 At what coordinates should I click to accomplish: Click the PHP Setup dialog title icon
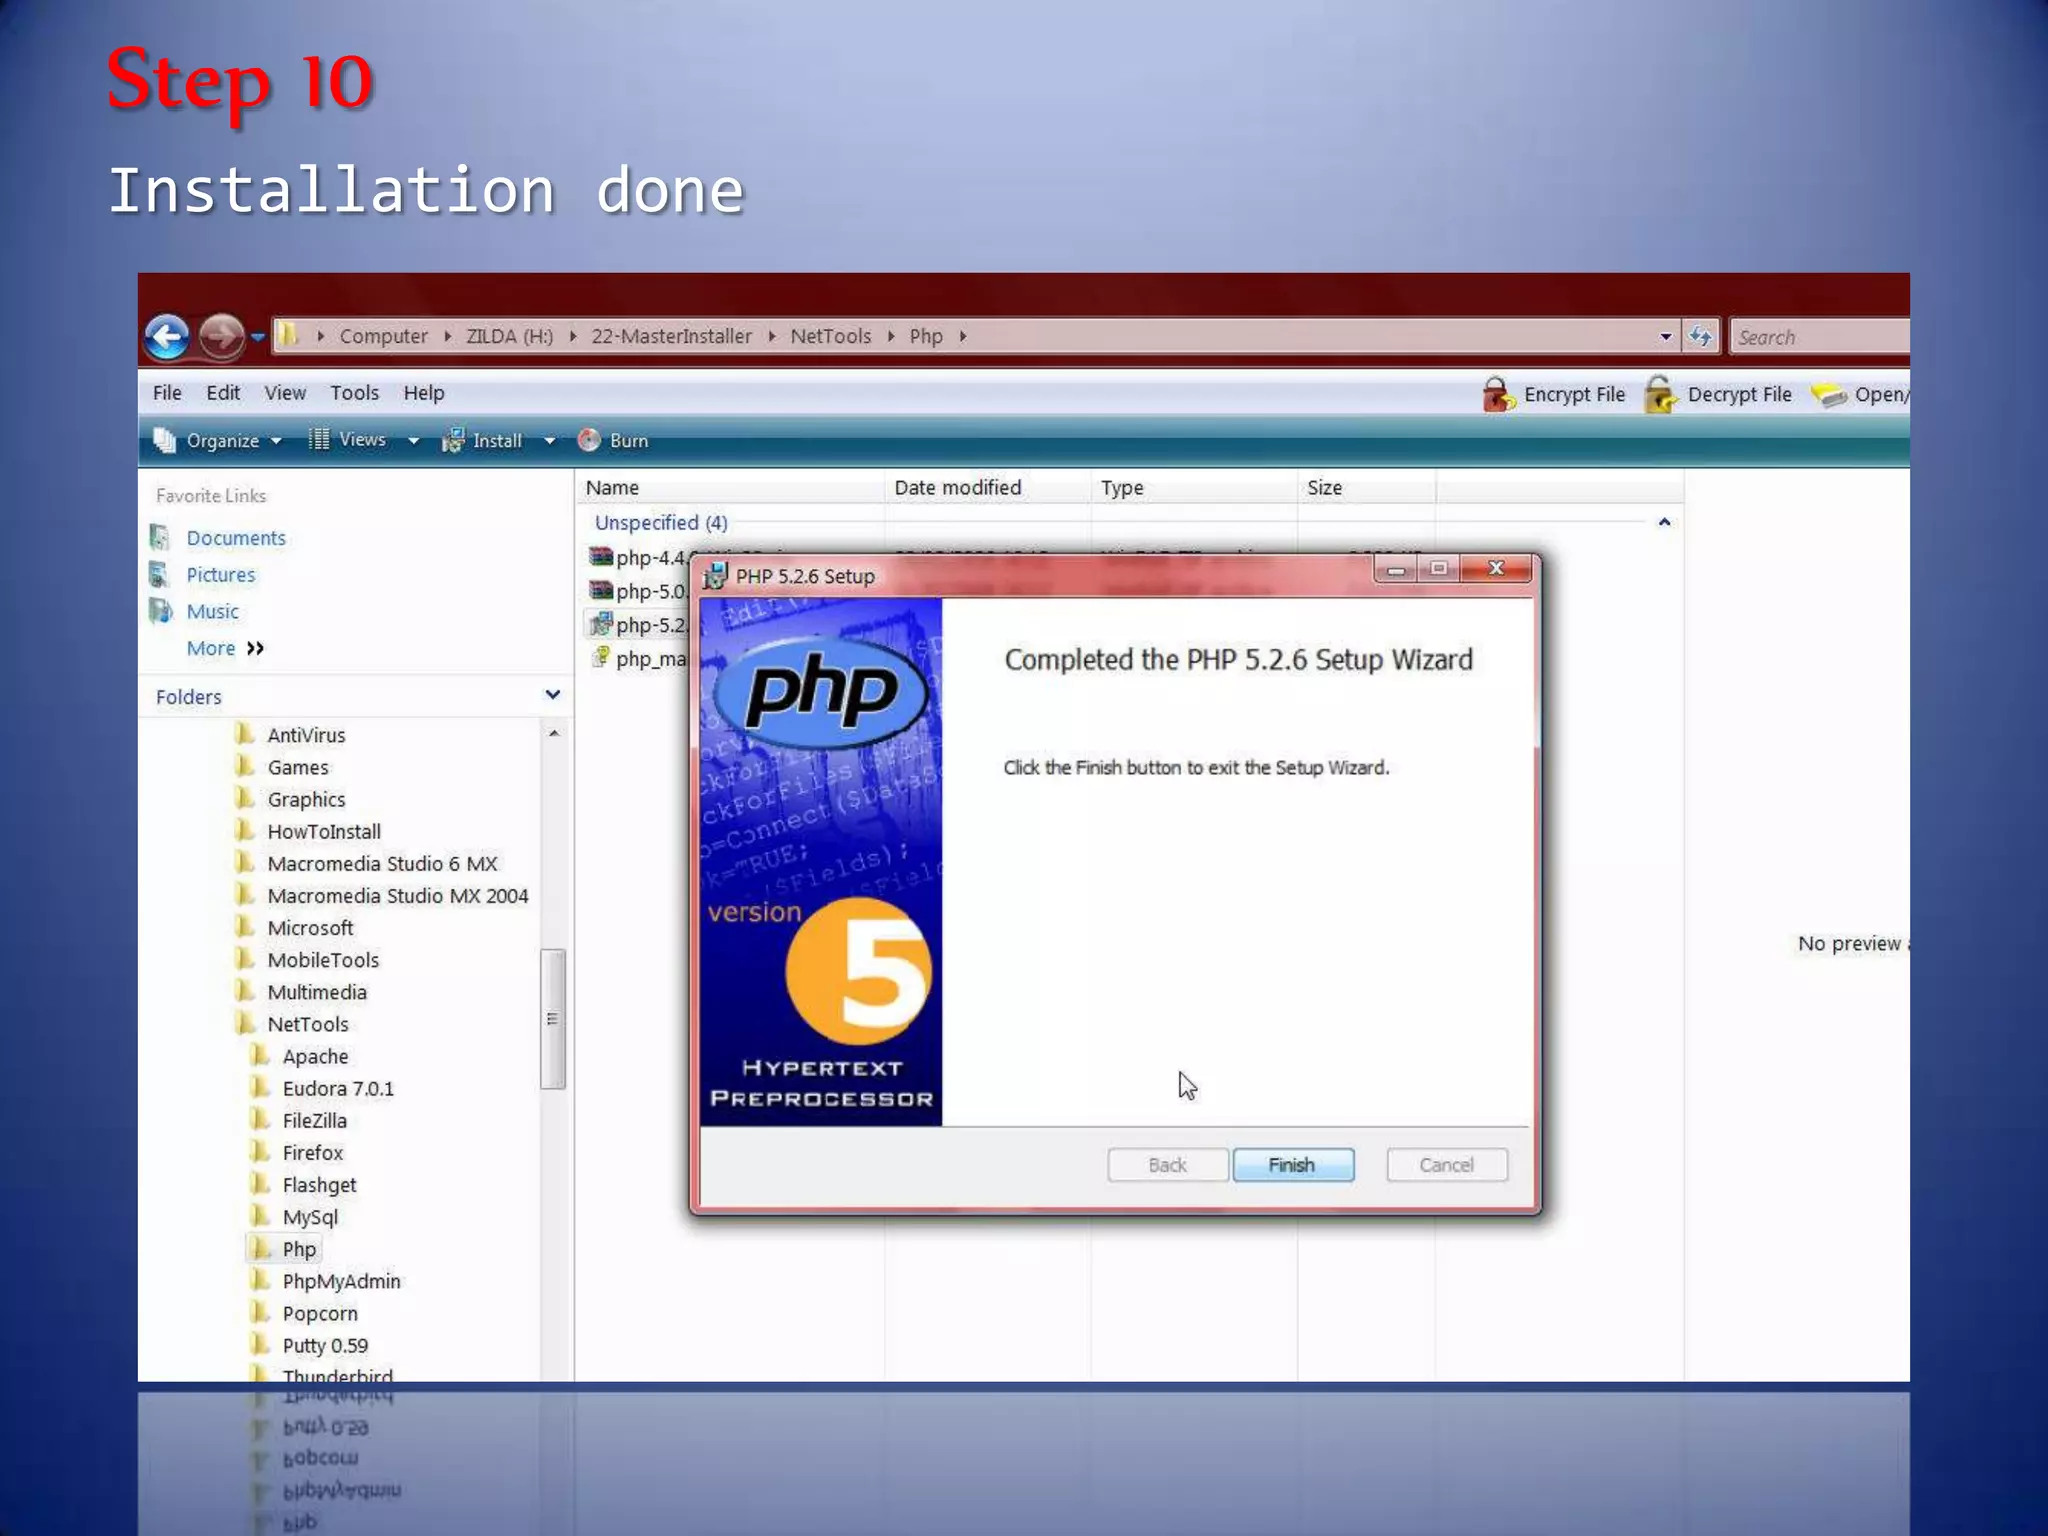[x=714, y=576]
